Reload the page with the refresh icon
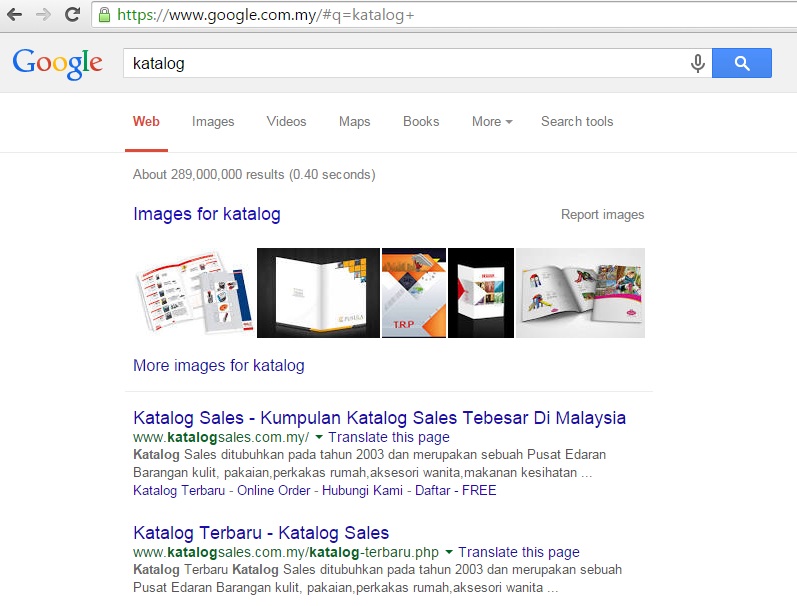797x606 pixels. 72,14
